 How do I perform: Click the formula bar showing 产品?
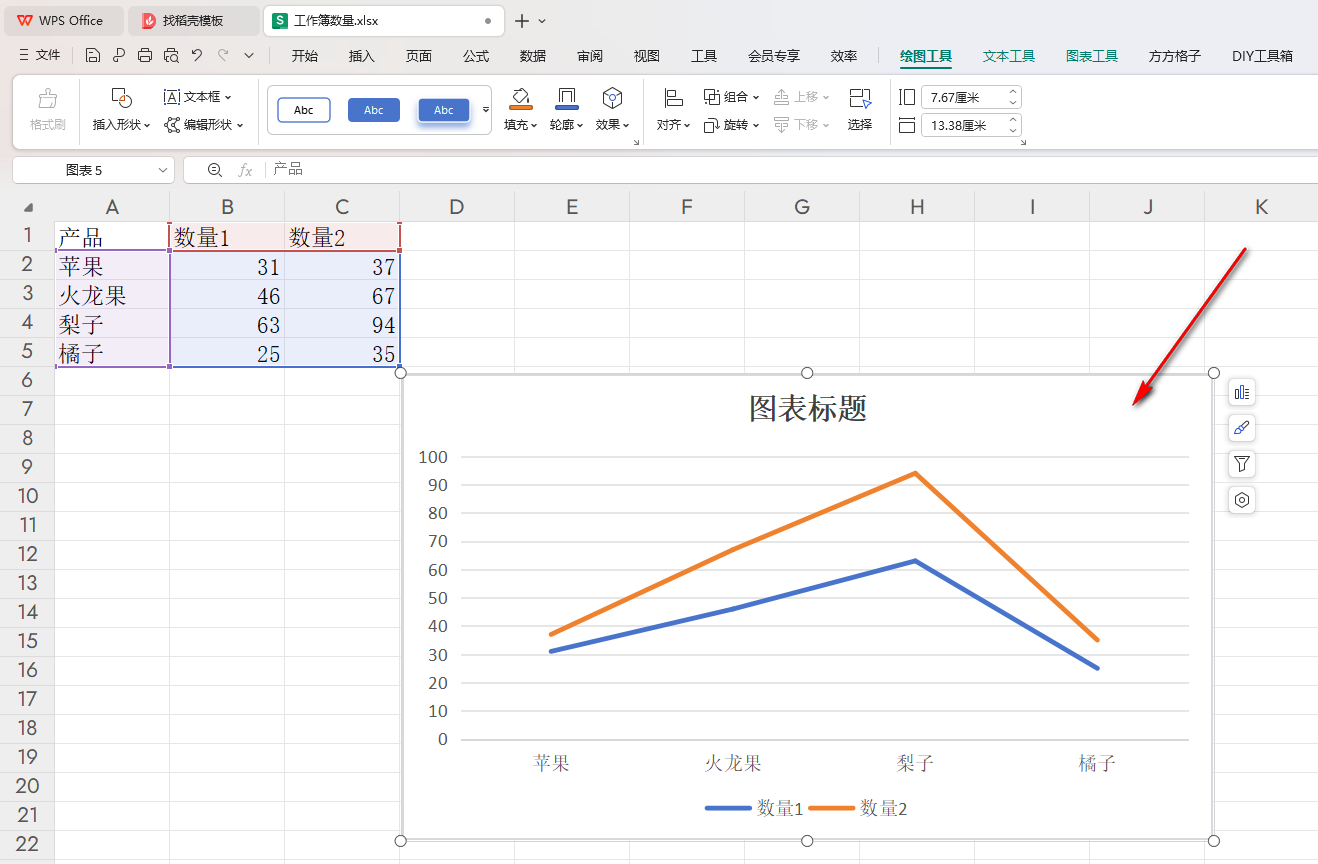coord(790,170)
